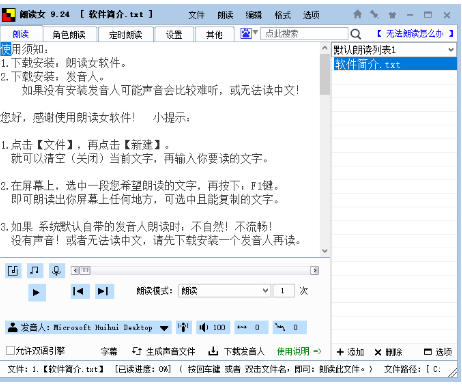Open the pitch setting showing 0
This screenshot has height=387, width=462.
point(289,327)
